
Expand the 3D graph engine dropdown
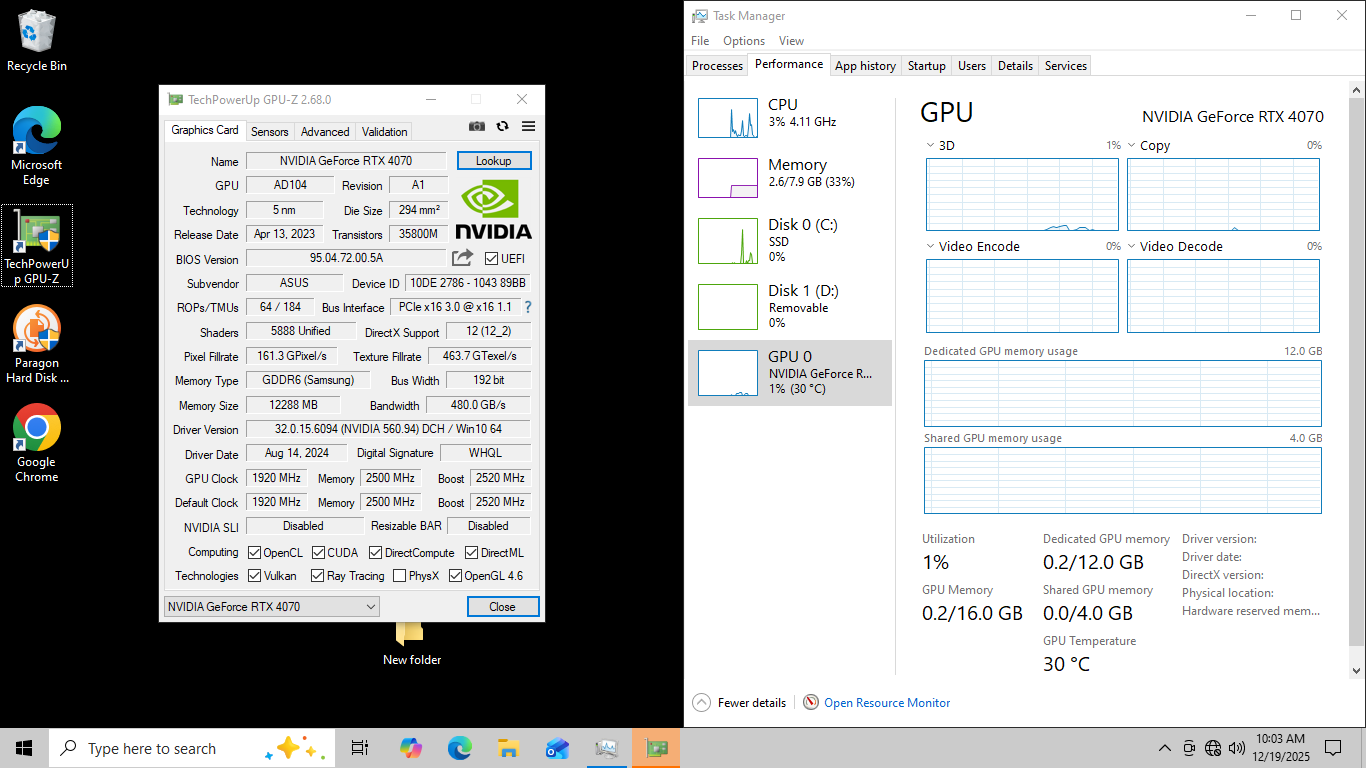[x=931, y=146]
